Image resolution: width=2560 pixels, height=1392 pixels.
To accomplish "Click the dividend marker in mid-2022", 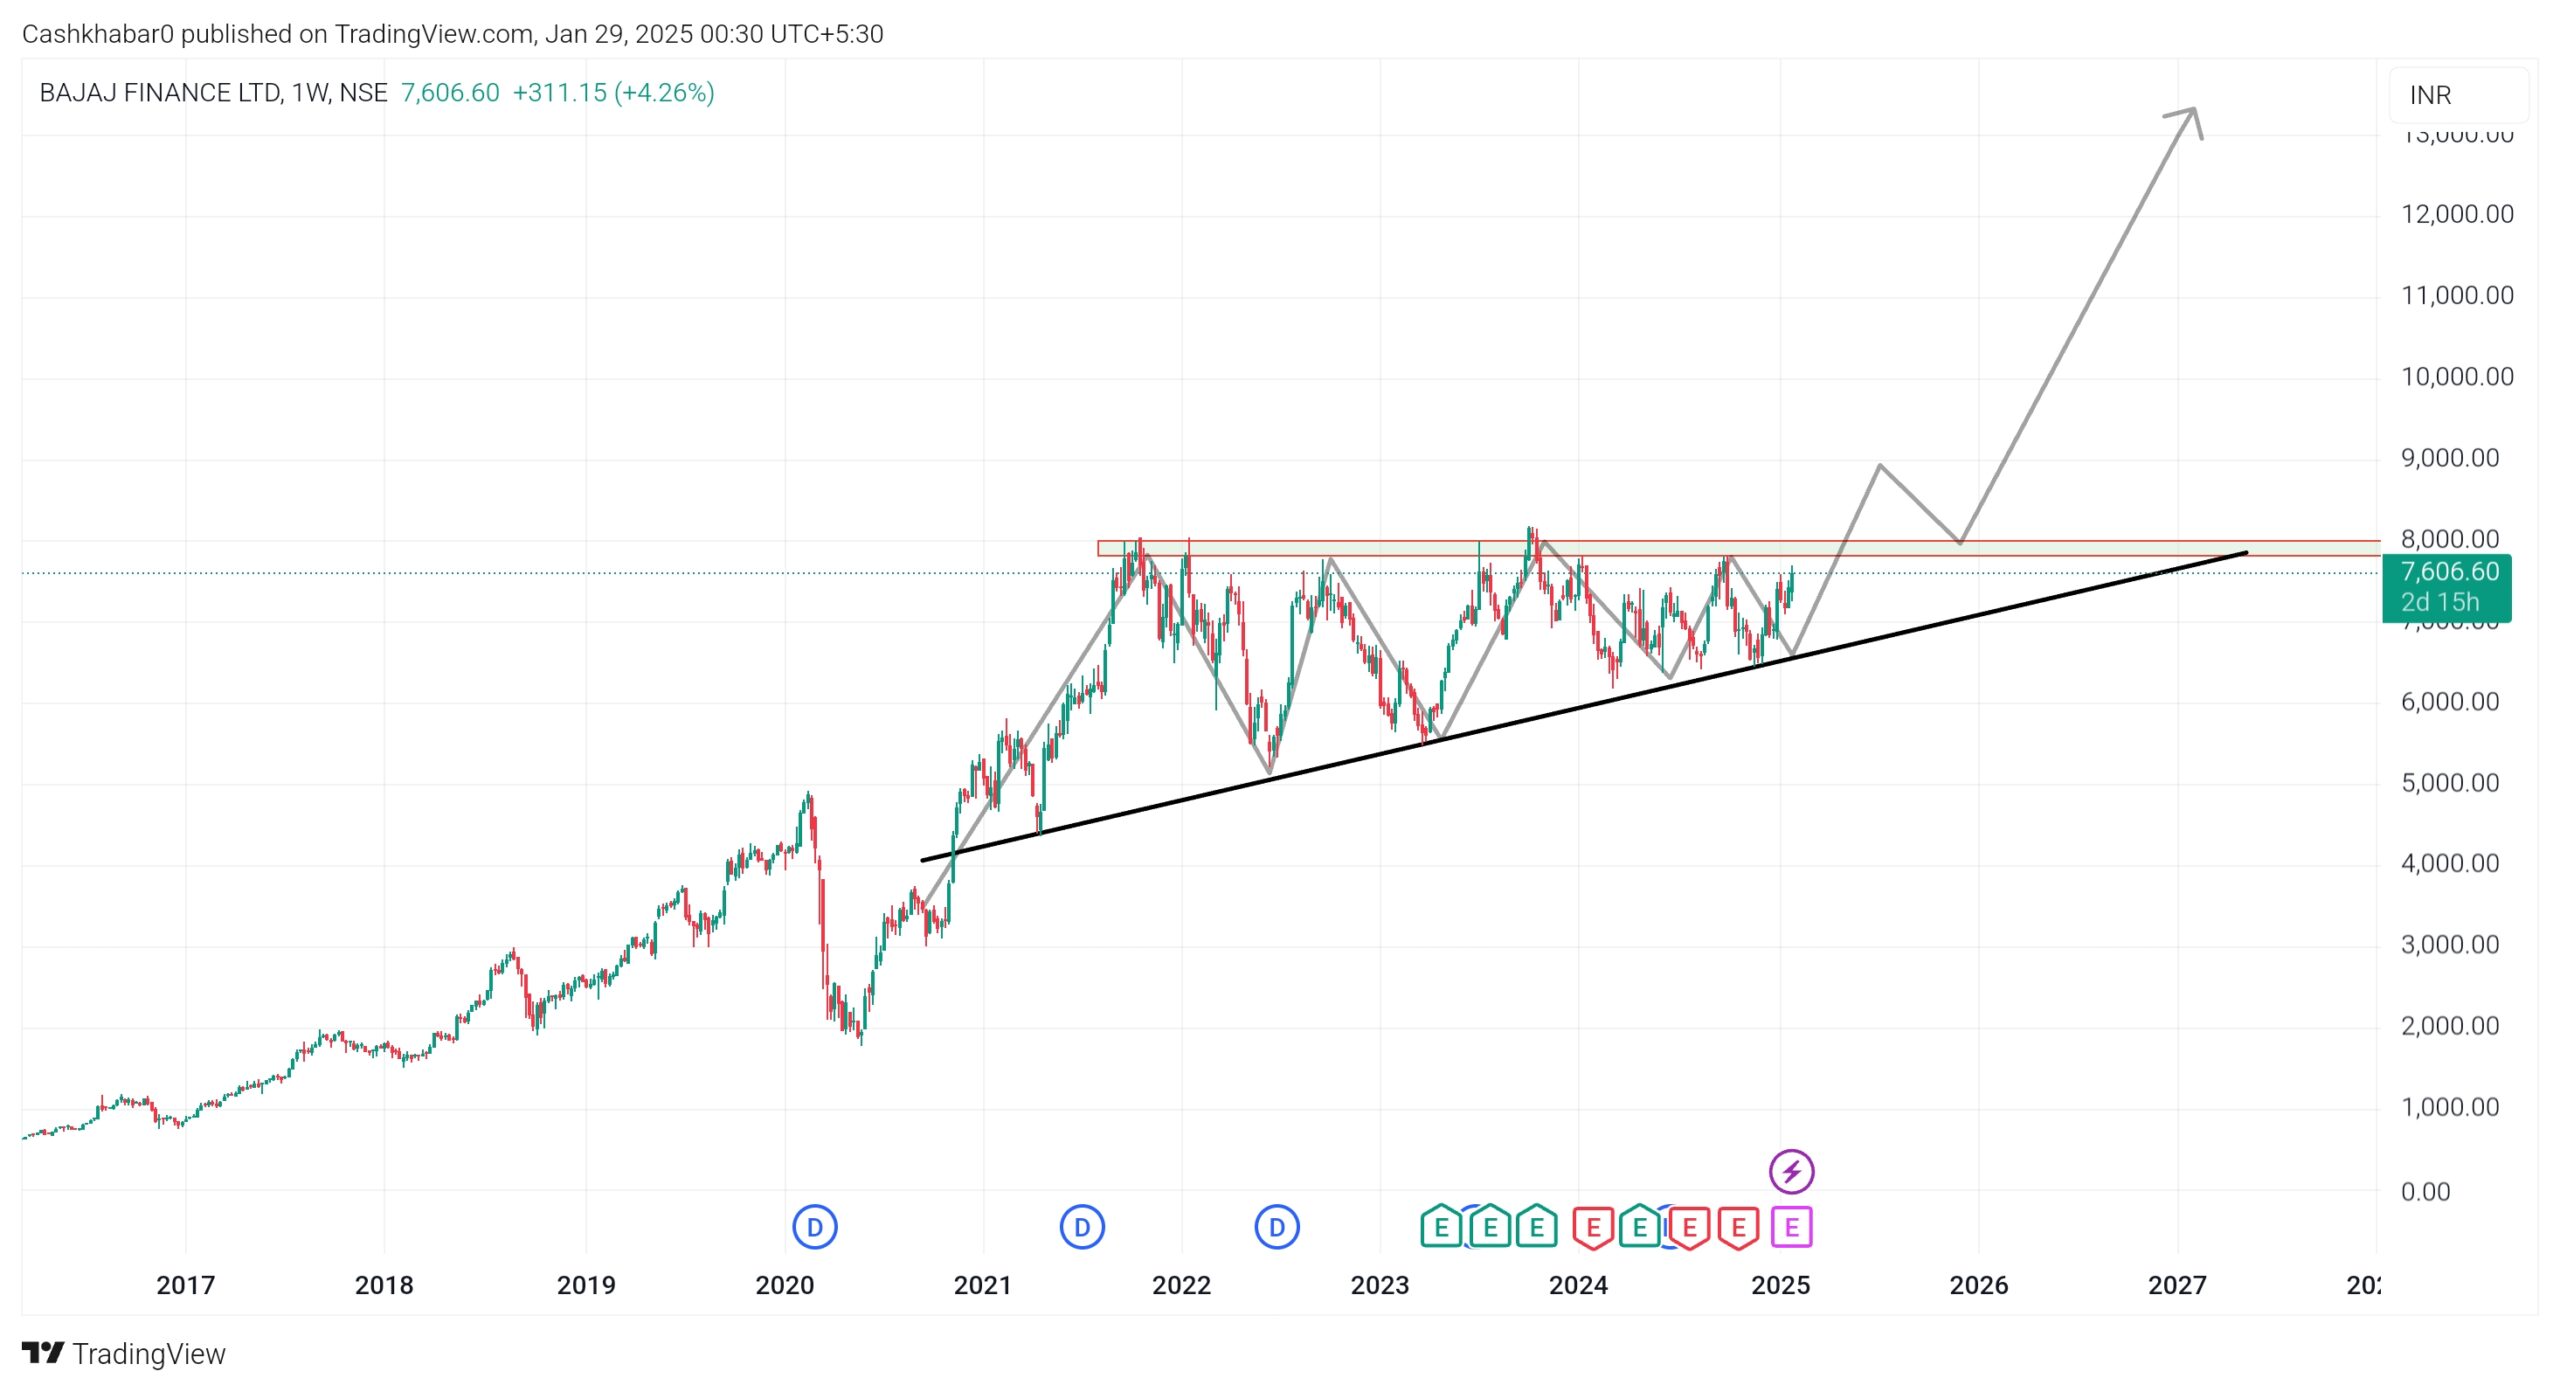I will pos(1276,1227).
